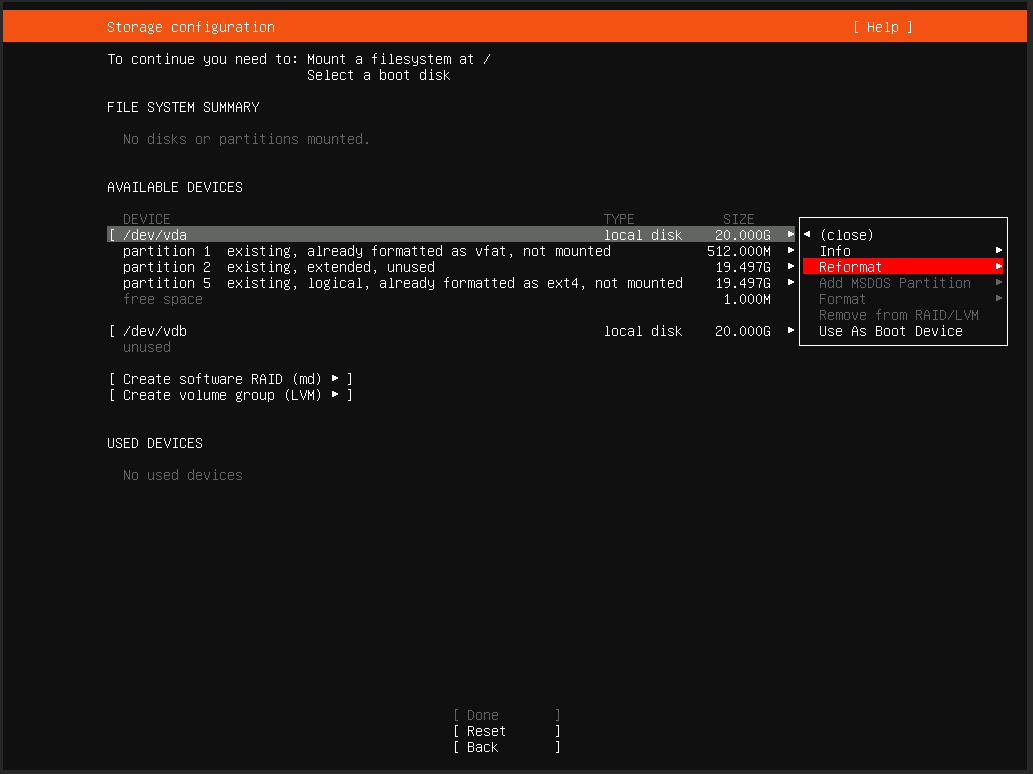This screenshot has width=1033, height=774.
Task: Expand the arrow menu for /dev/vdb
Action: click(x=791, y=331)
